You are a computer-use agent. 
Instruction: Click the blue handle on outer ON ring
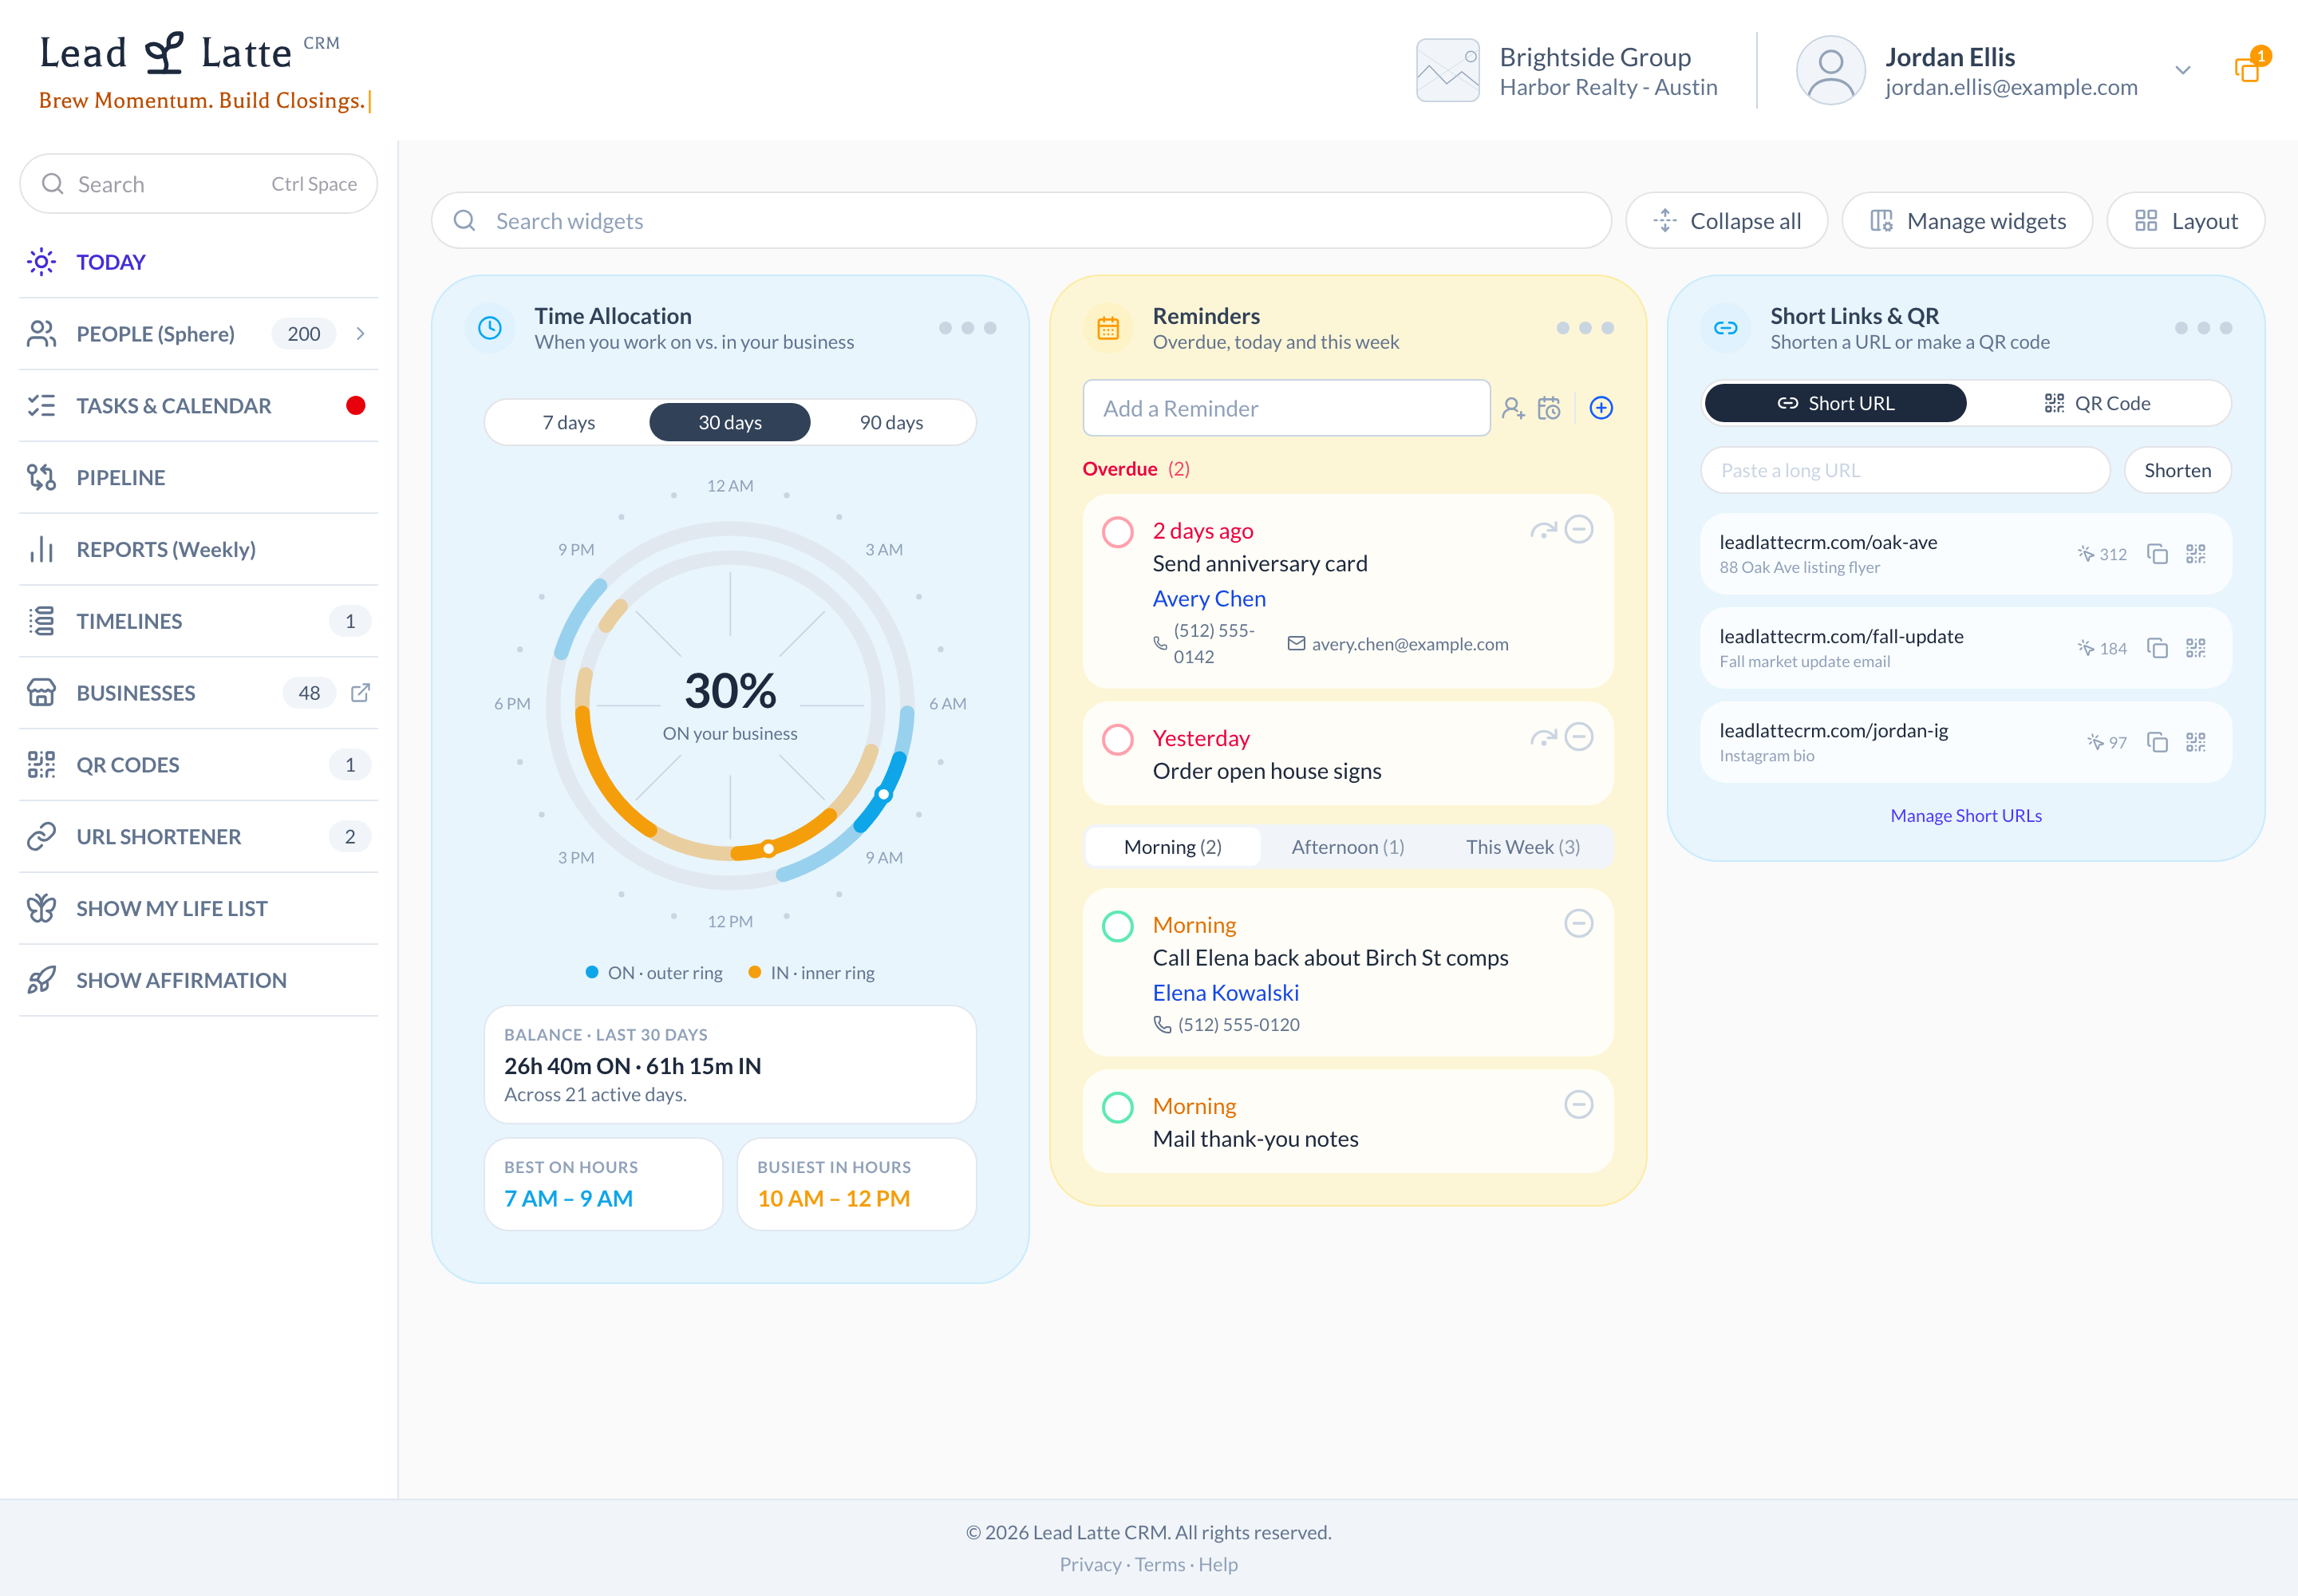tap(883, 795)
